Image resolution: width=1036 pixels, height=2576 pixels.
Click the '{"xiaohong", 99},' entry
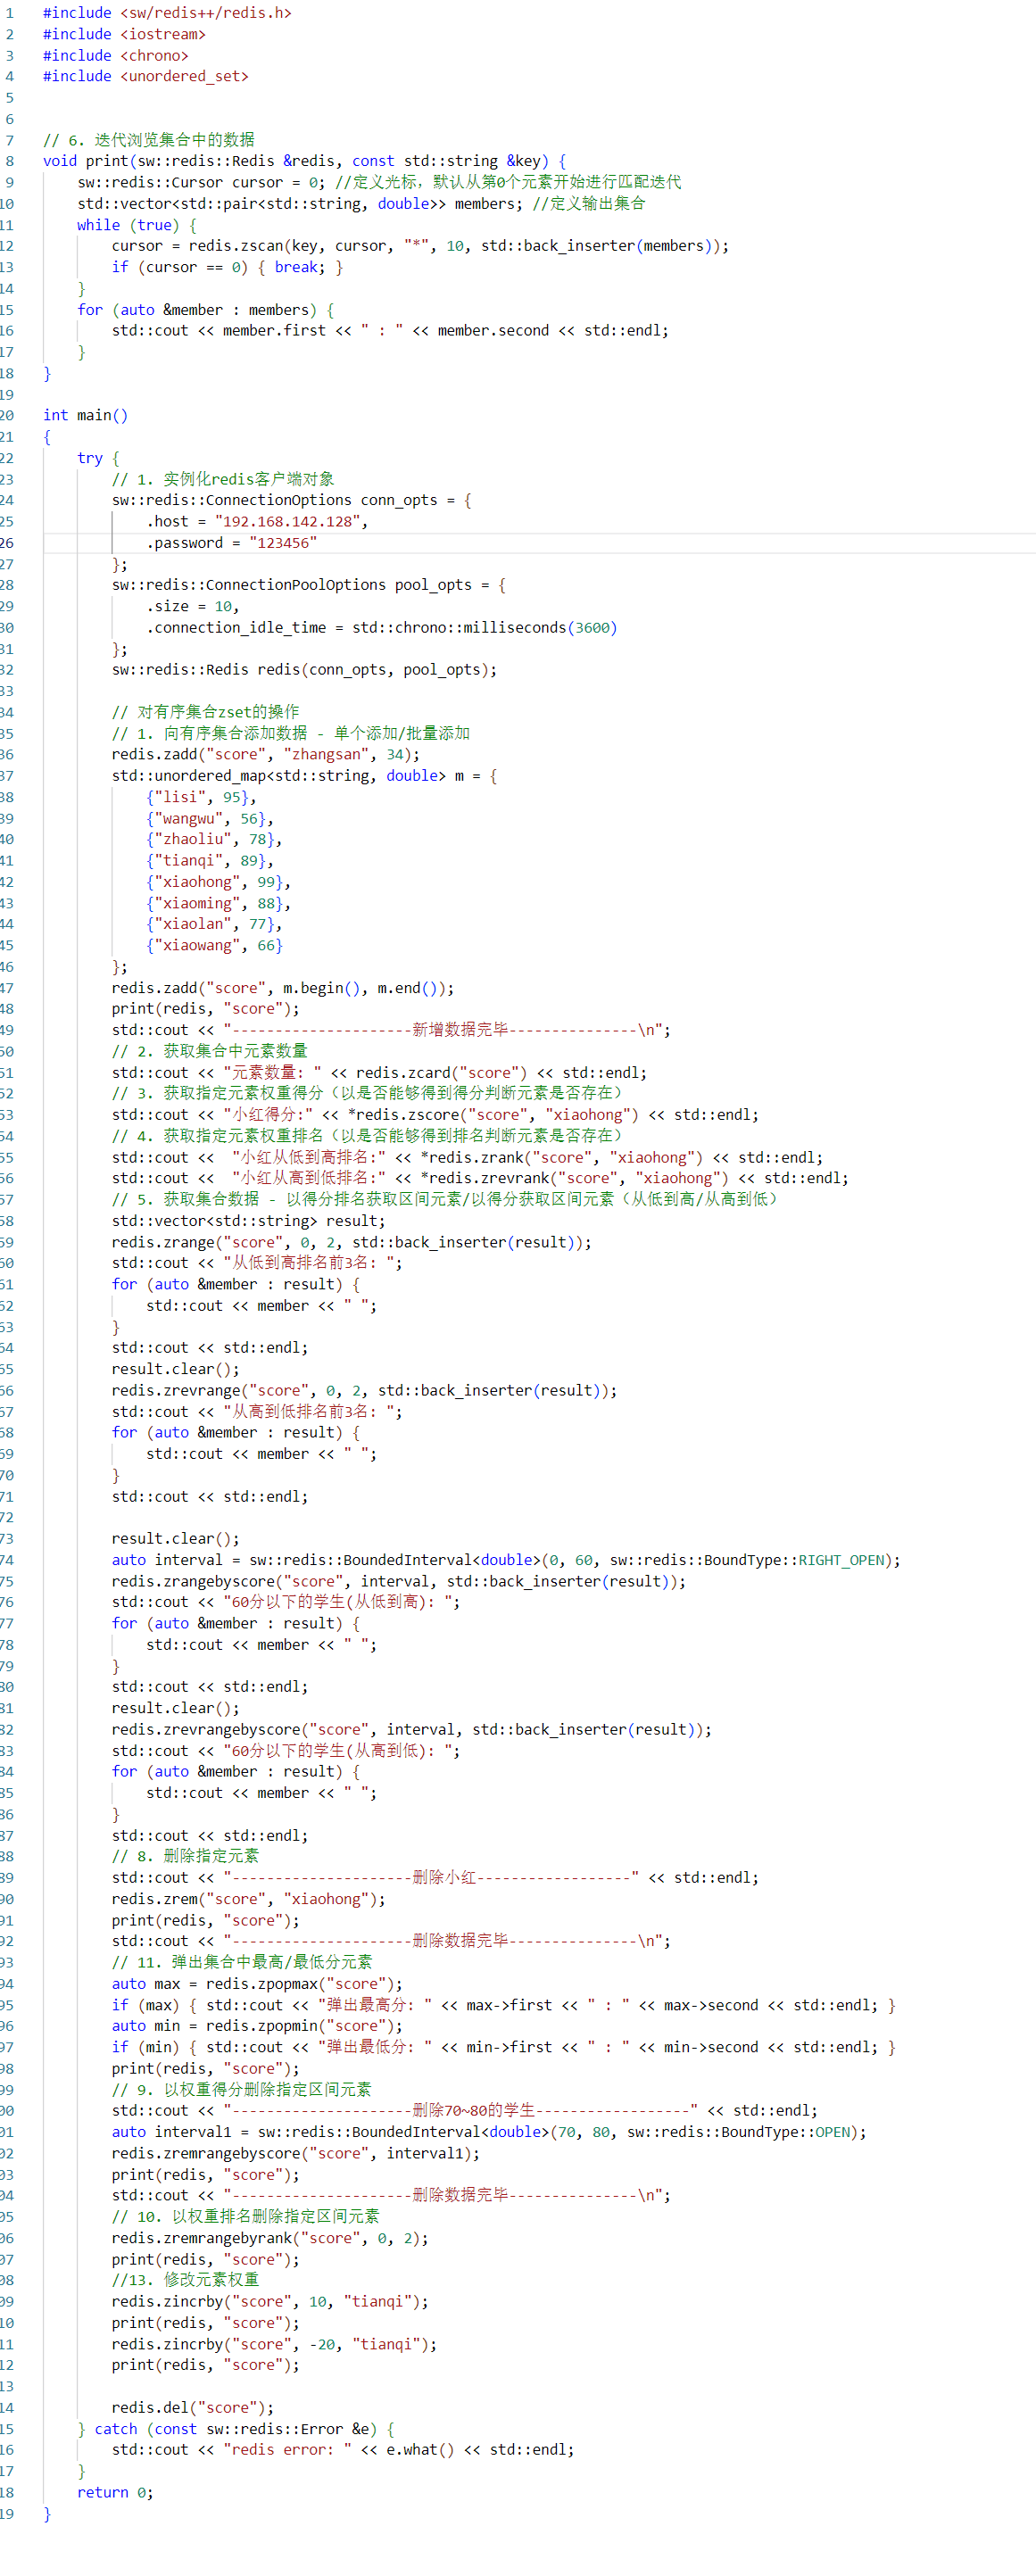[219, 882]
